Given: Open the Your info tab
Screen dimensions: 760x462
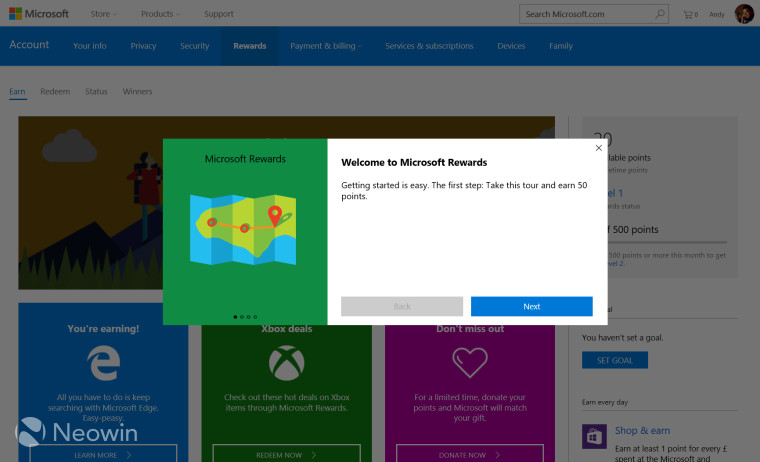Looking at the screenshot, I should pyautogui.click(x=90, y=46).
